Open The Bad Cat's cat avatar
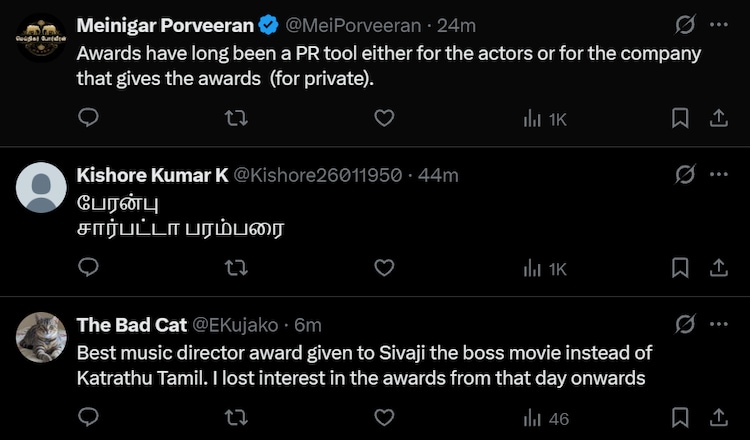Screen dimensions: 750x440 click(x=42, y=337)
